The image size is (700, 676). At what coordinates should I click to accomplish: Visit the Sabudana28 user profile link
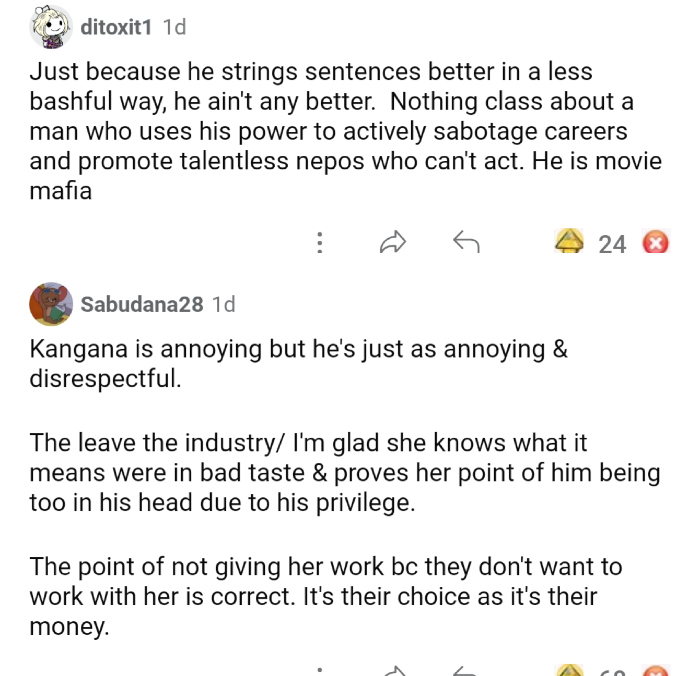[x=142, y=304]
